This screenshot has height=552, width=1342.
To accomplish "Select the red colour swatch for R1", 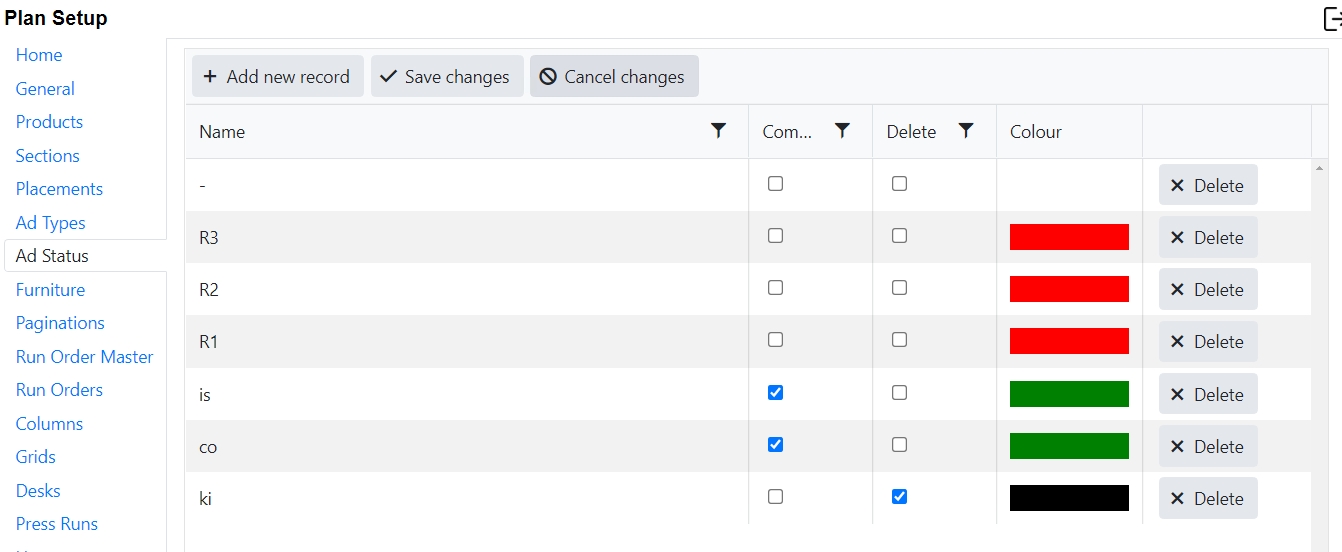I will pos(1068,341).
